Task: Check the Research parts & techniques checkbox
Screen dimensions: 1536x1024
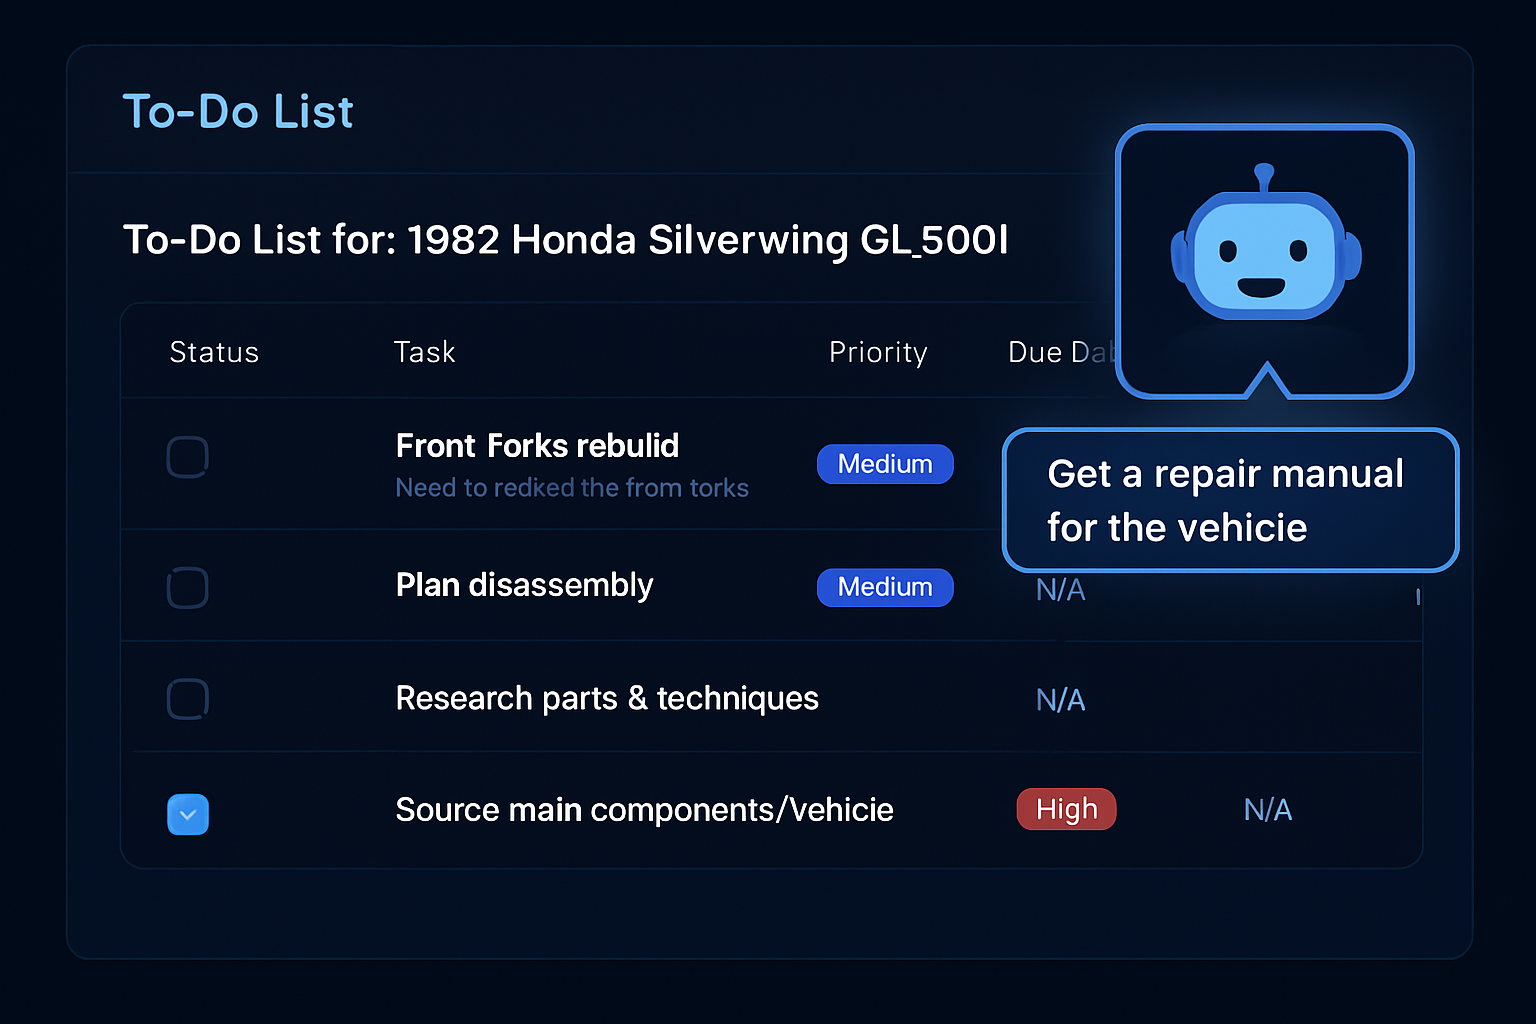Action: coord(188,699)
